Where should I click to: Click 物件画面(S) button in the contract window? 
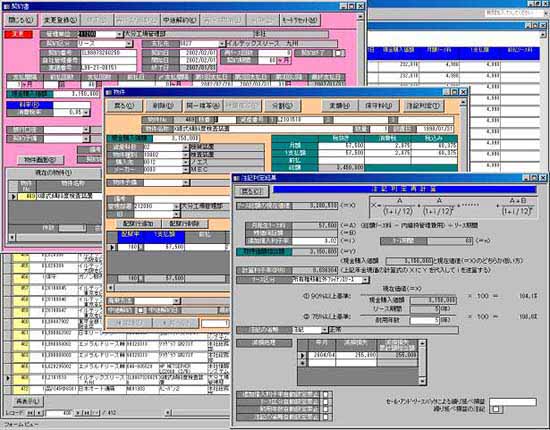pyautogui.click(x=40, y=160)
